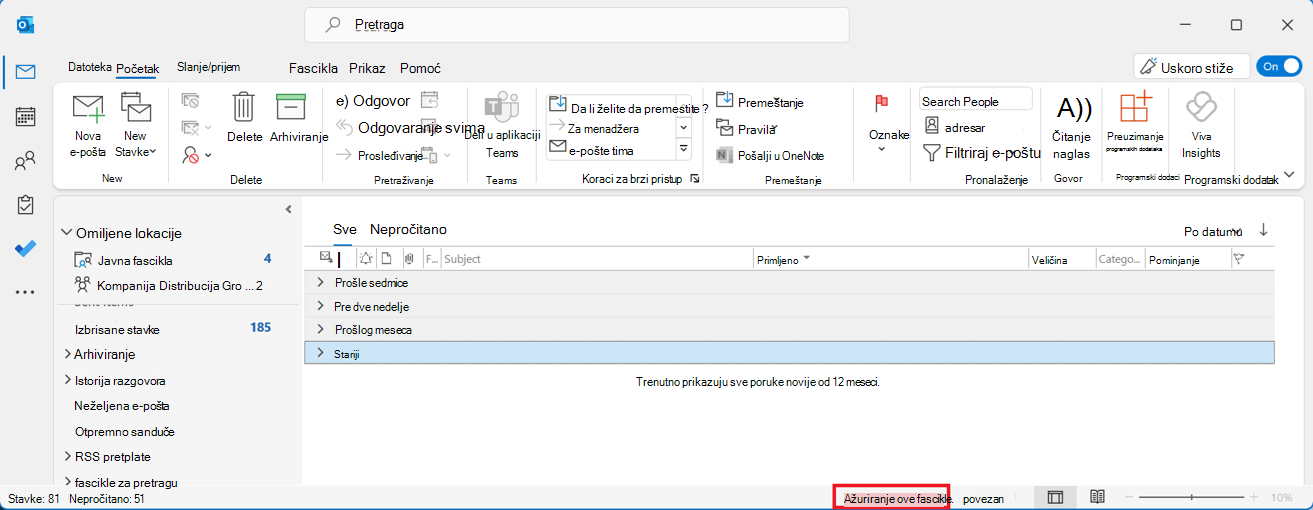The image size is (1313, 510).
Task: Create Nova e-pošta message
Action: pos(88,125)
